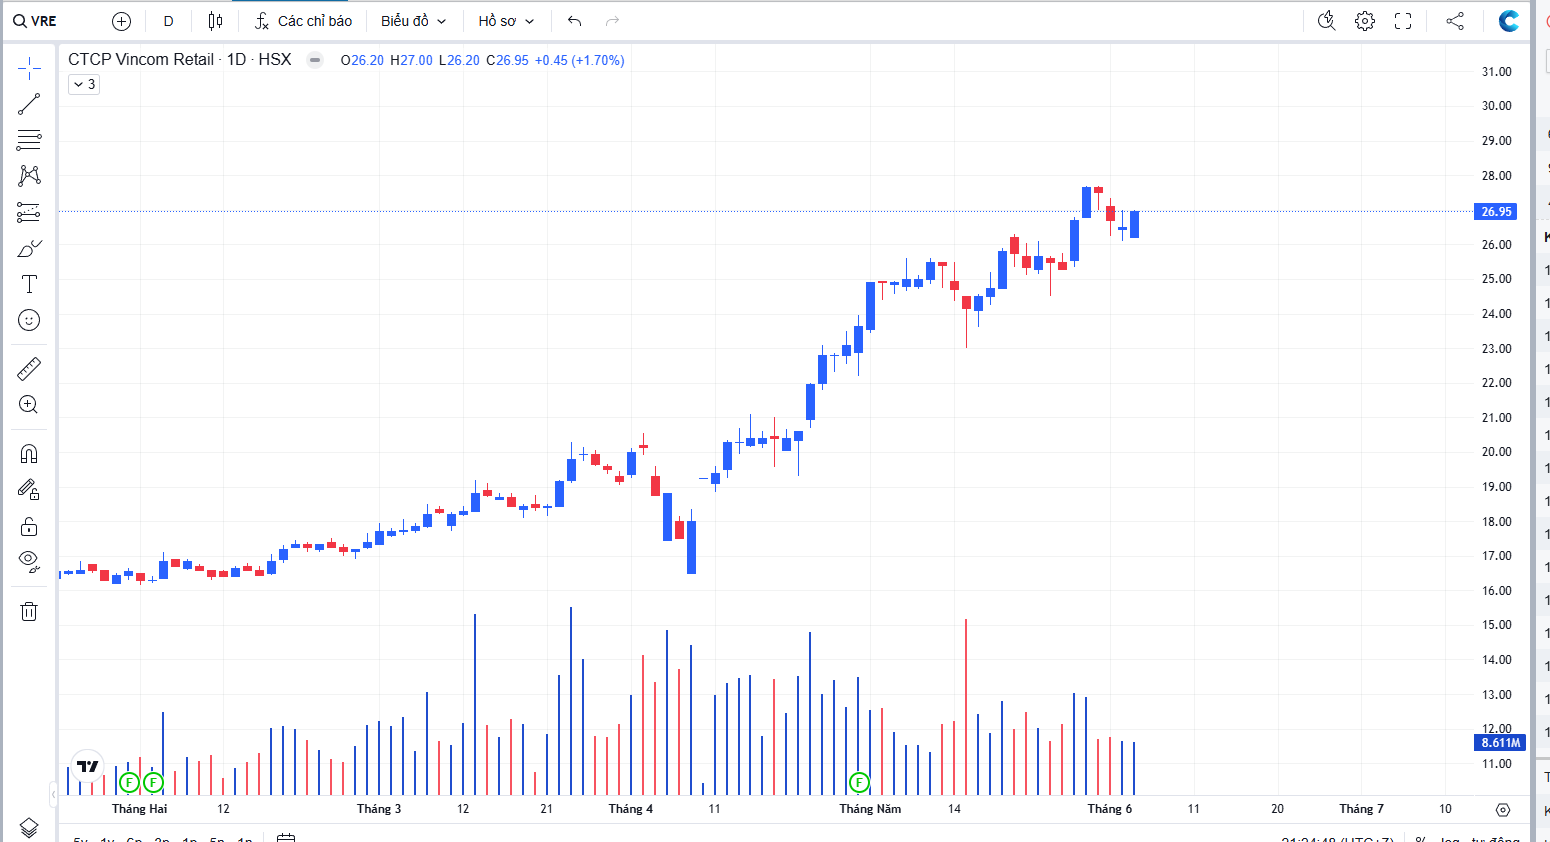The width and height of the screenshot is (1550, 842).
Task: Expand the collapsed indicators legend (3)
Action: tap(84, 85)
